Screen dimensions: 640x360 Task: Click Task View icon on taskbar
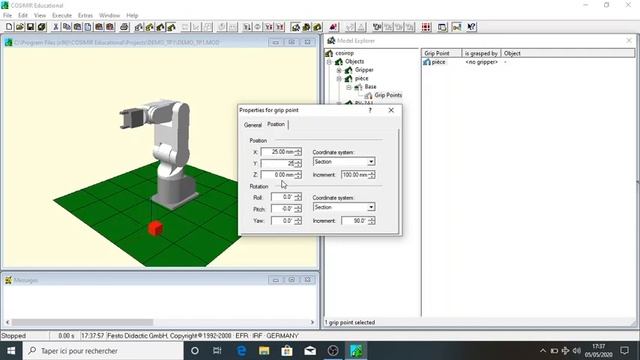(217, 351)
